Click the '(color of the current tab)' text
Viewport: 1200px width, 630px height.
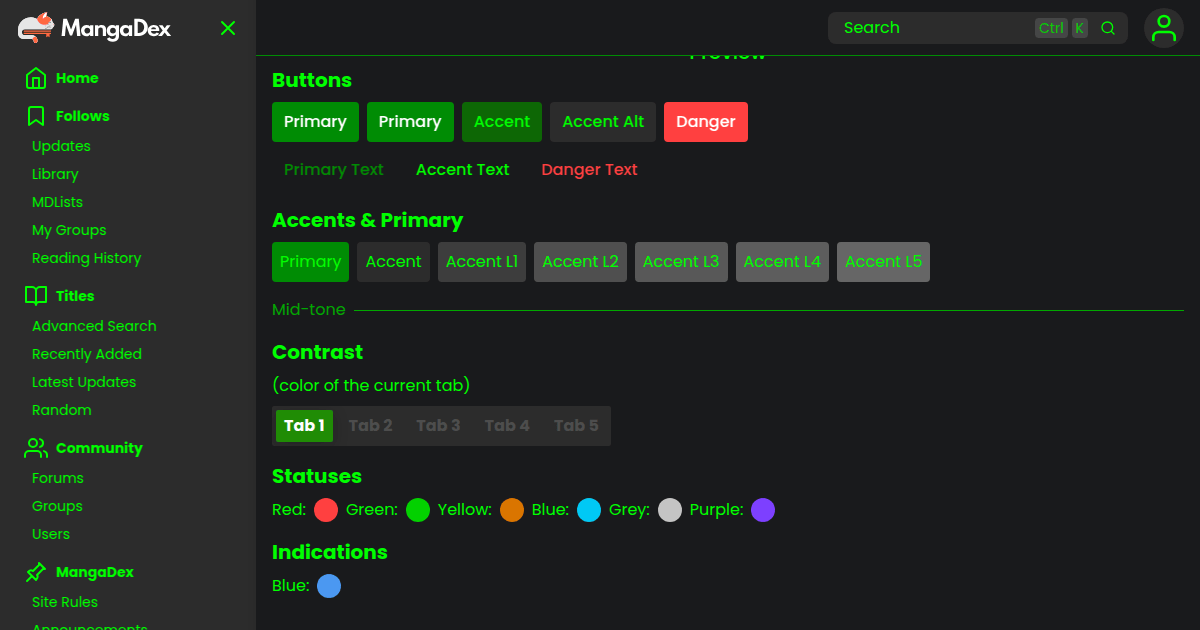point(371,386)
